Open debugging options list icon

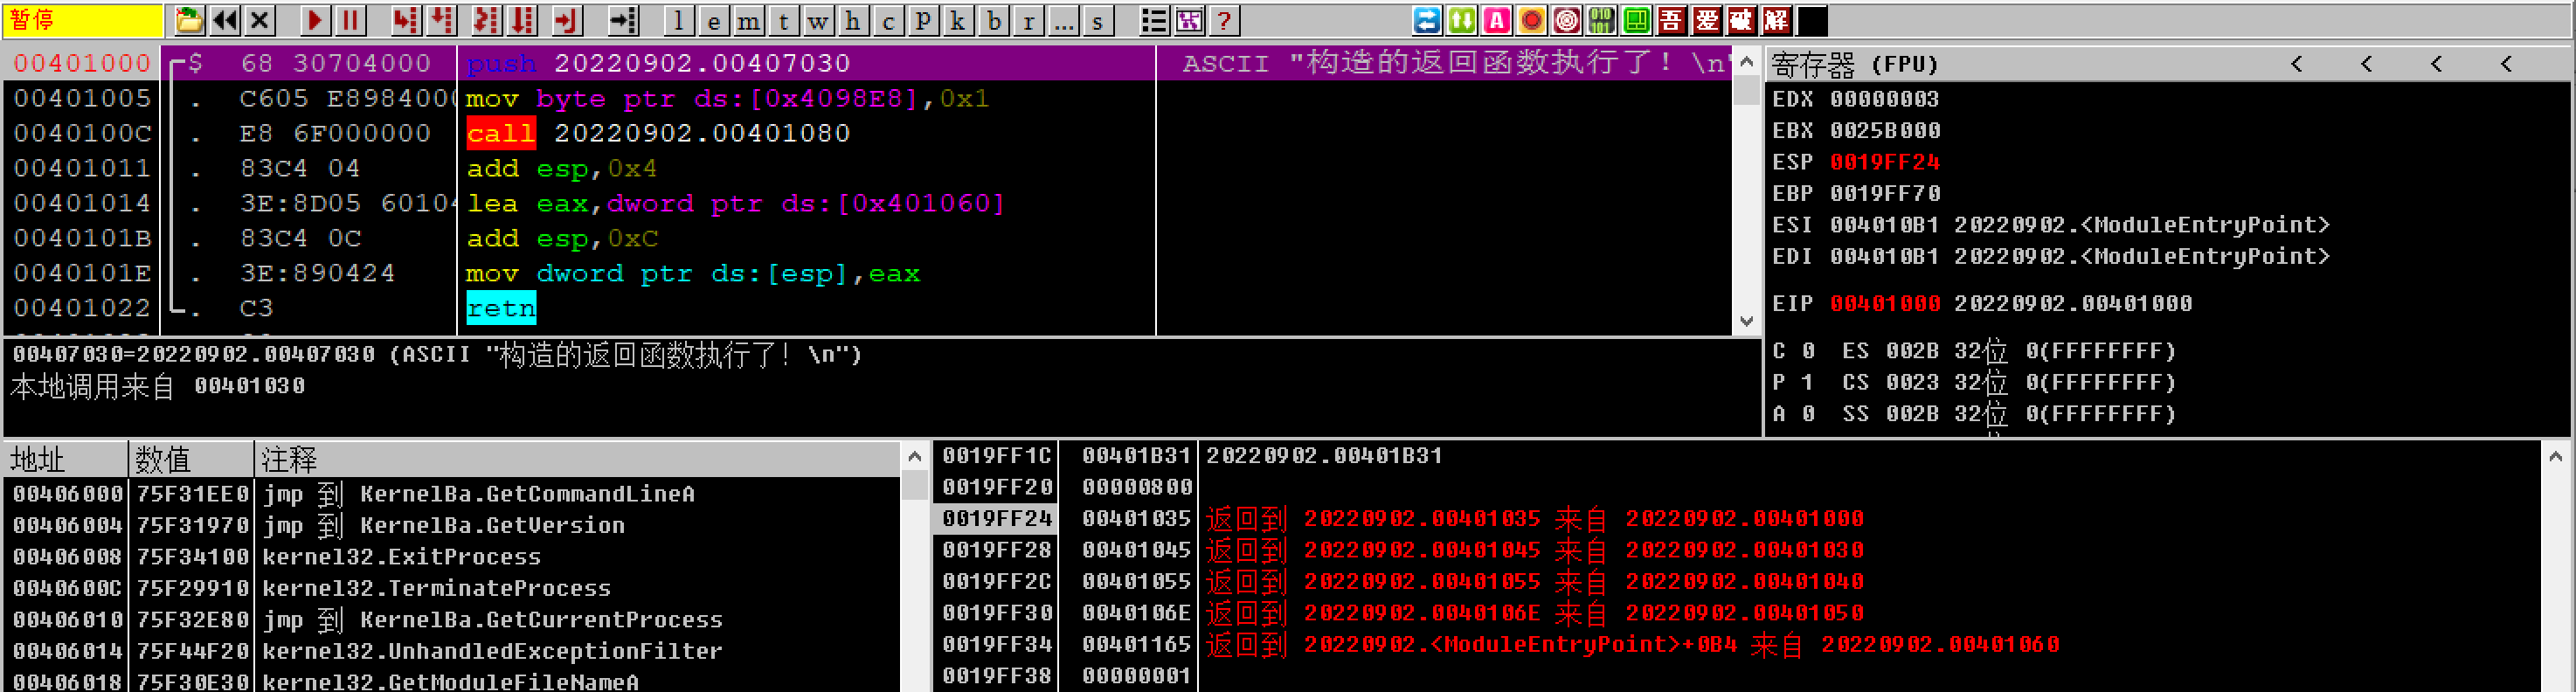click(x=1154, y=20)
